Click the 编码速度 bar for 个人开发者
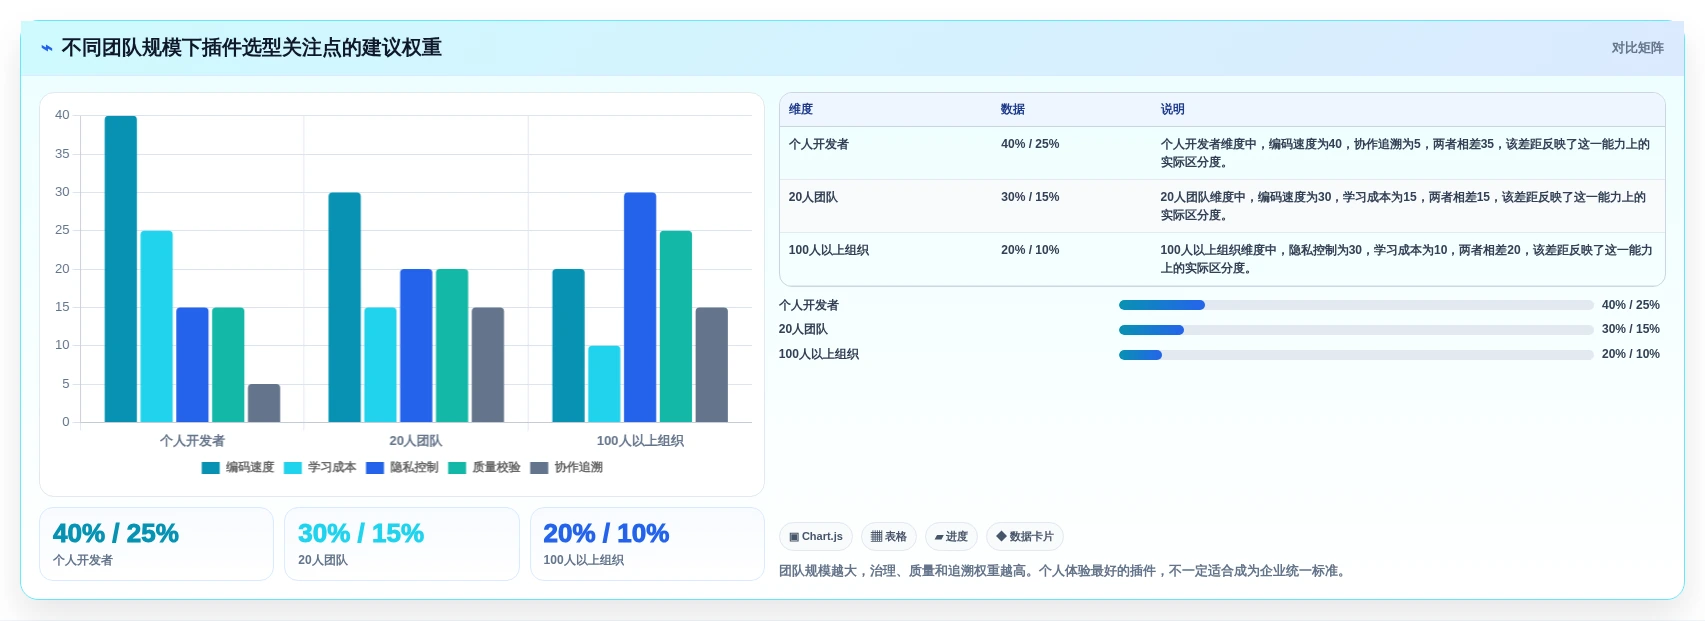Screen dimensions: 1705x621 121,269
